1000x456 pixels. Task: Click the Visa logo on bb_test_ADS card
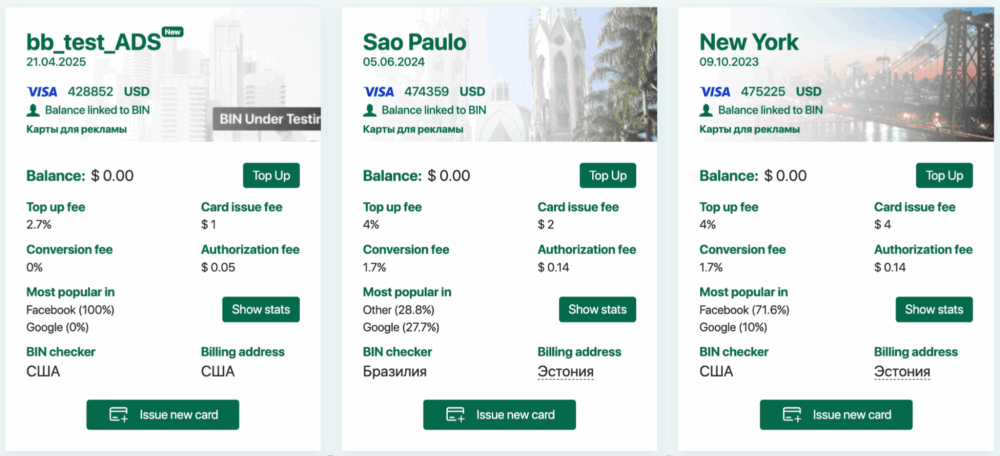42,91
